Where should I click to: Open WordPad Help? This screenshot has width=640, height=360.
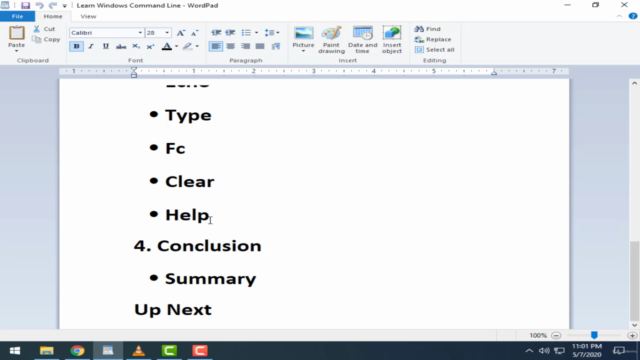[x=633, y=16]
